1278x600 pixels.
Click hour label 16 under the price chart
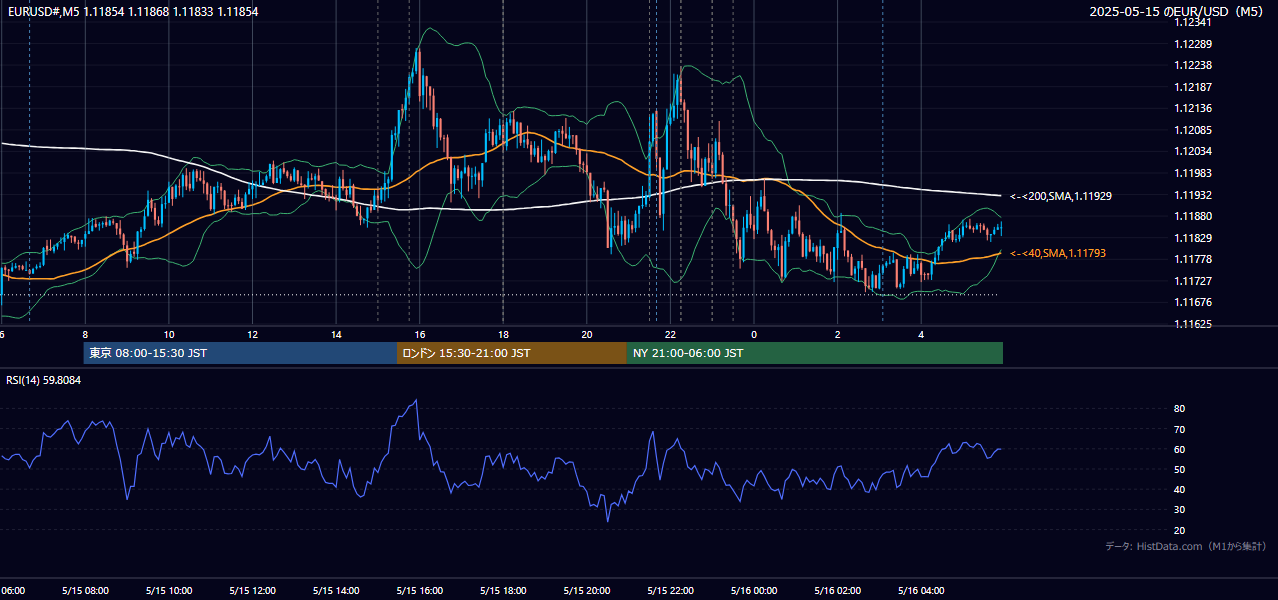pos(420,335)
